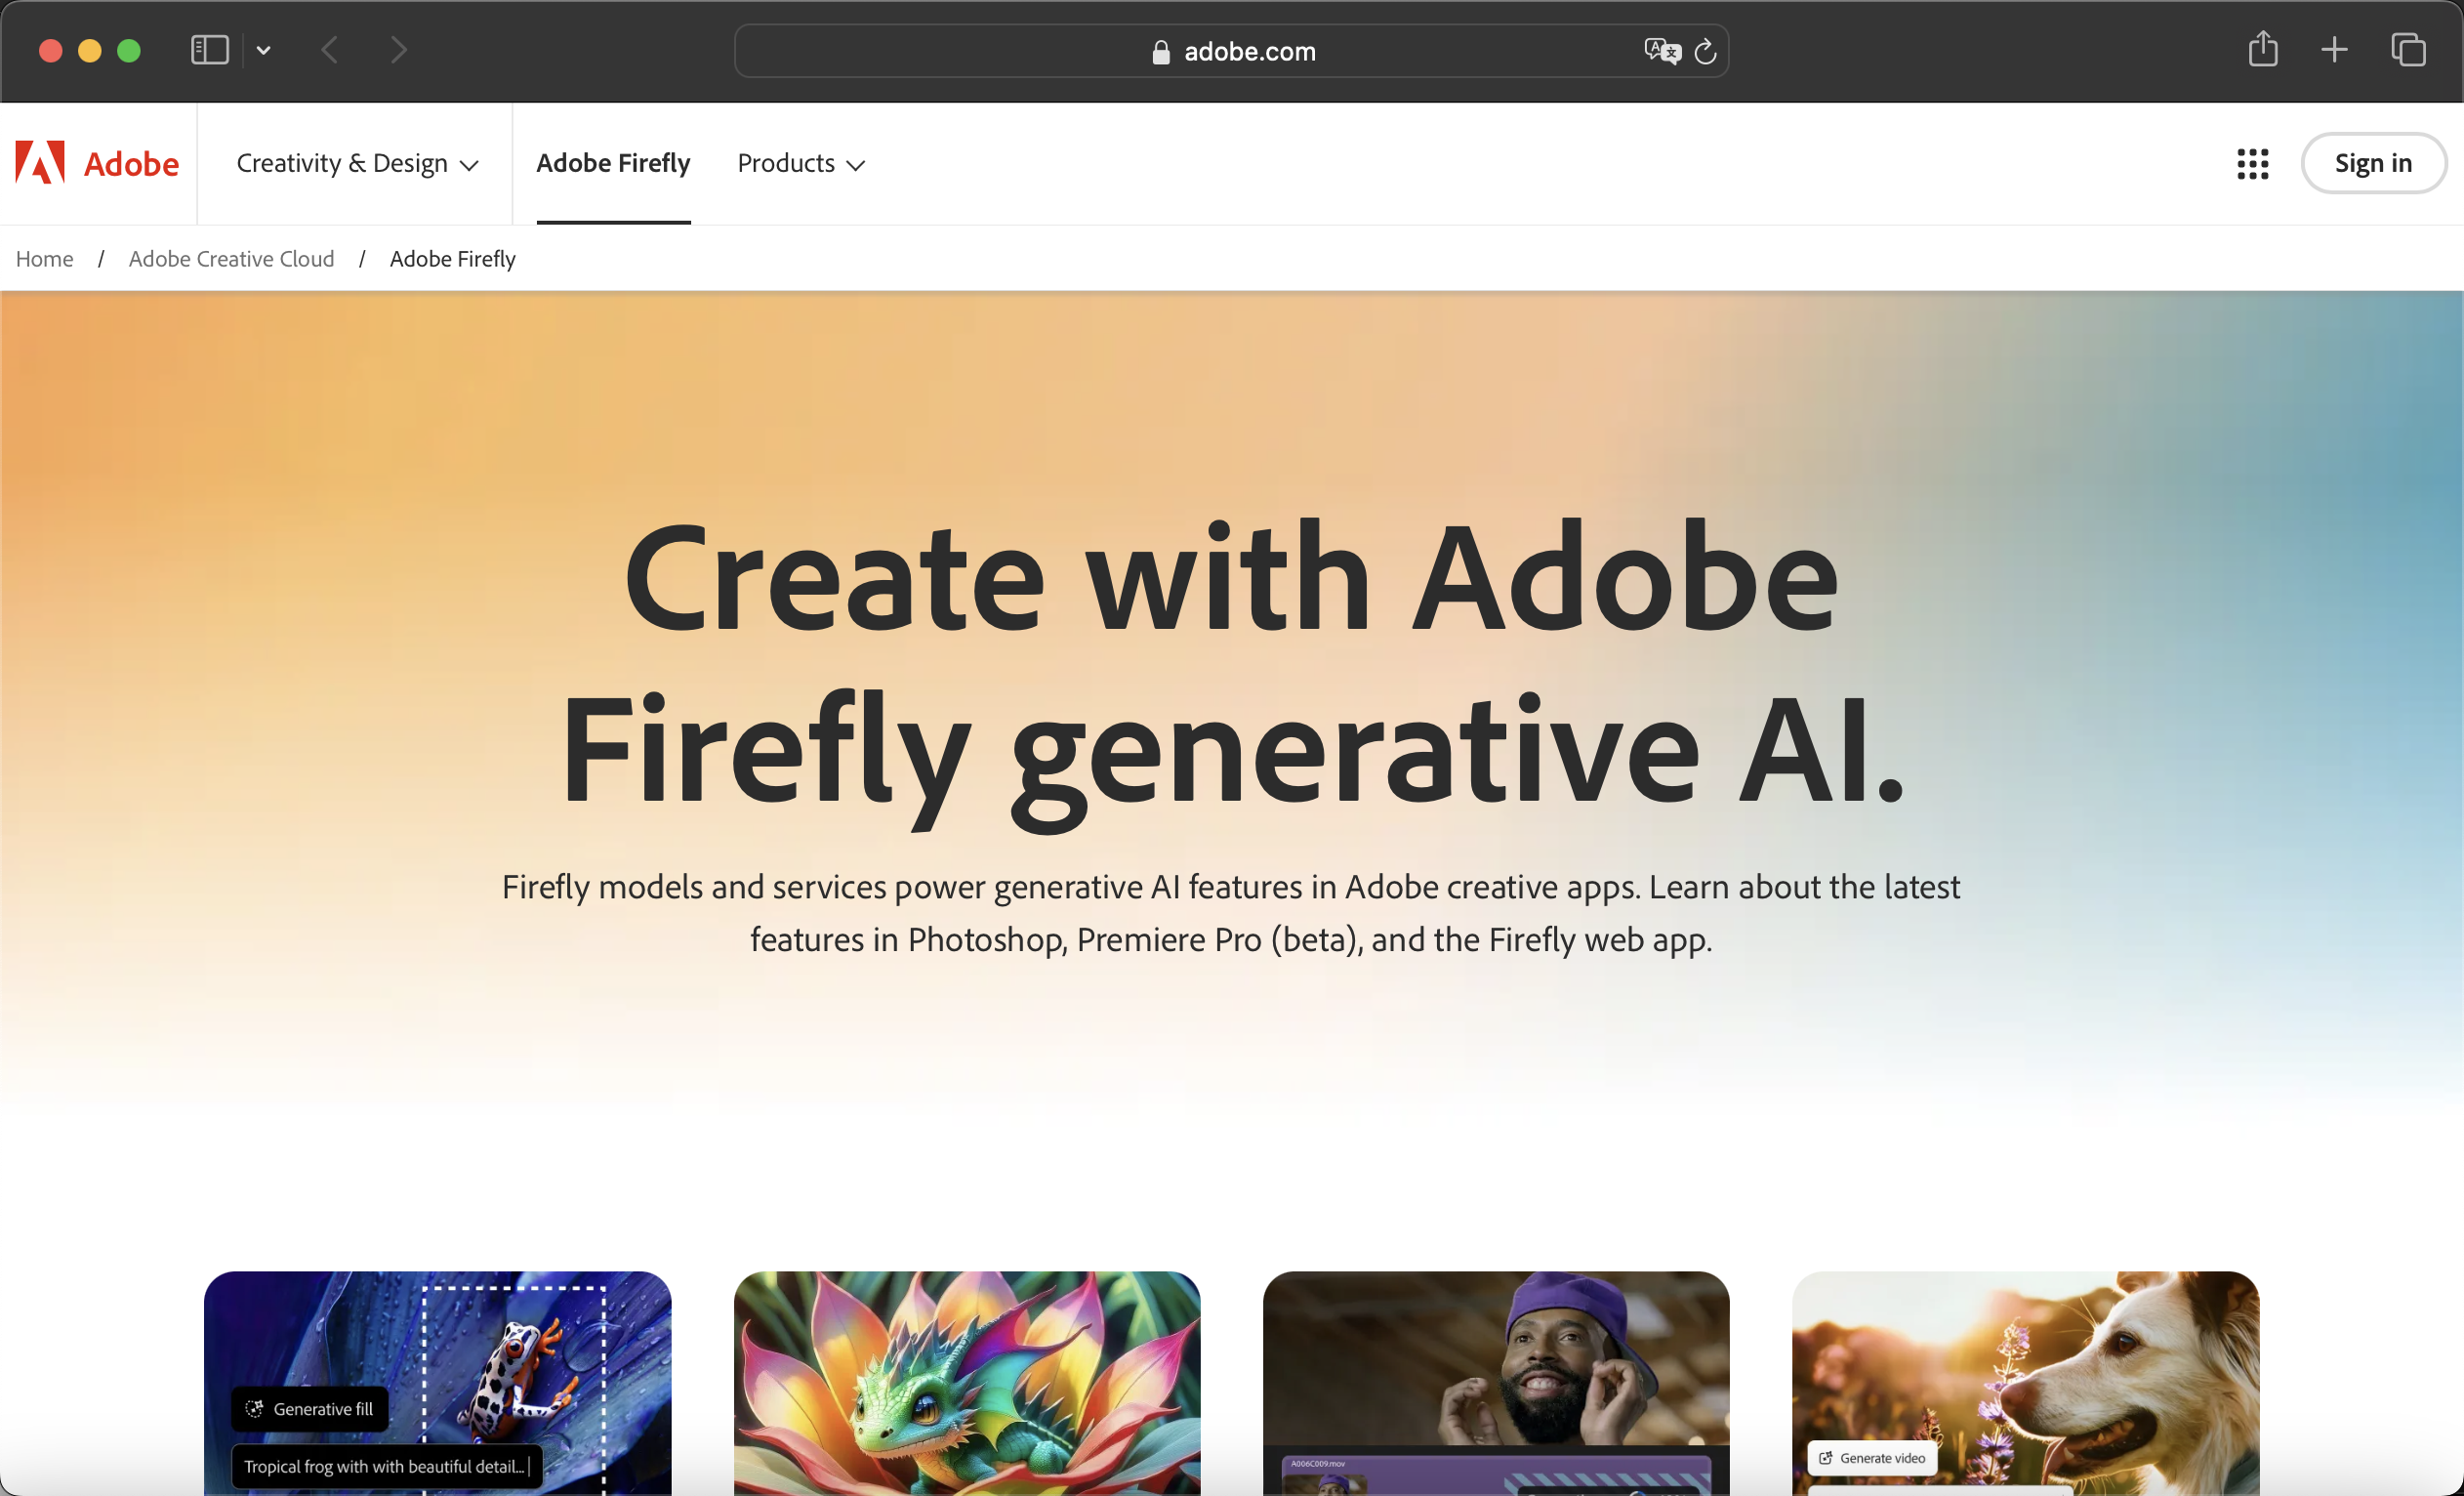Click the Generate video label button
2464x1496 pixels.
click(x=1872, y=1458)
